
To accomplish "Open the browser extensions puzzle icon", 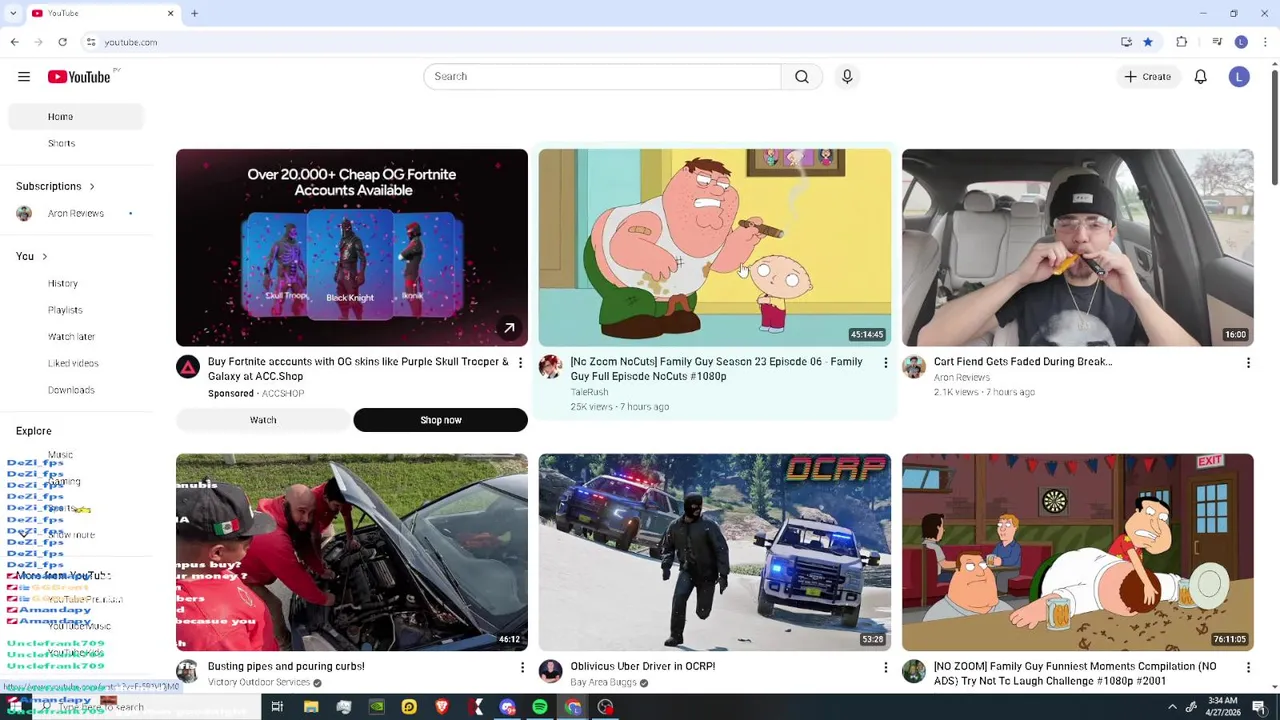I will point(1182,42).
